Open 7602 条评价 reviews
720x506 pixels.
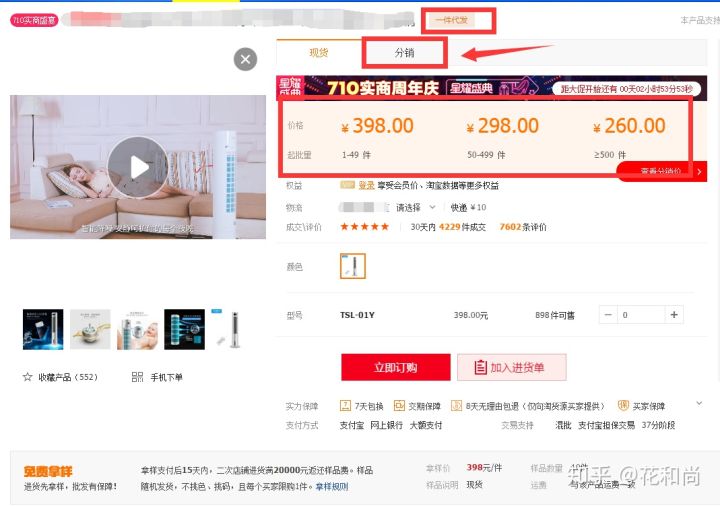click(523, 227)
